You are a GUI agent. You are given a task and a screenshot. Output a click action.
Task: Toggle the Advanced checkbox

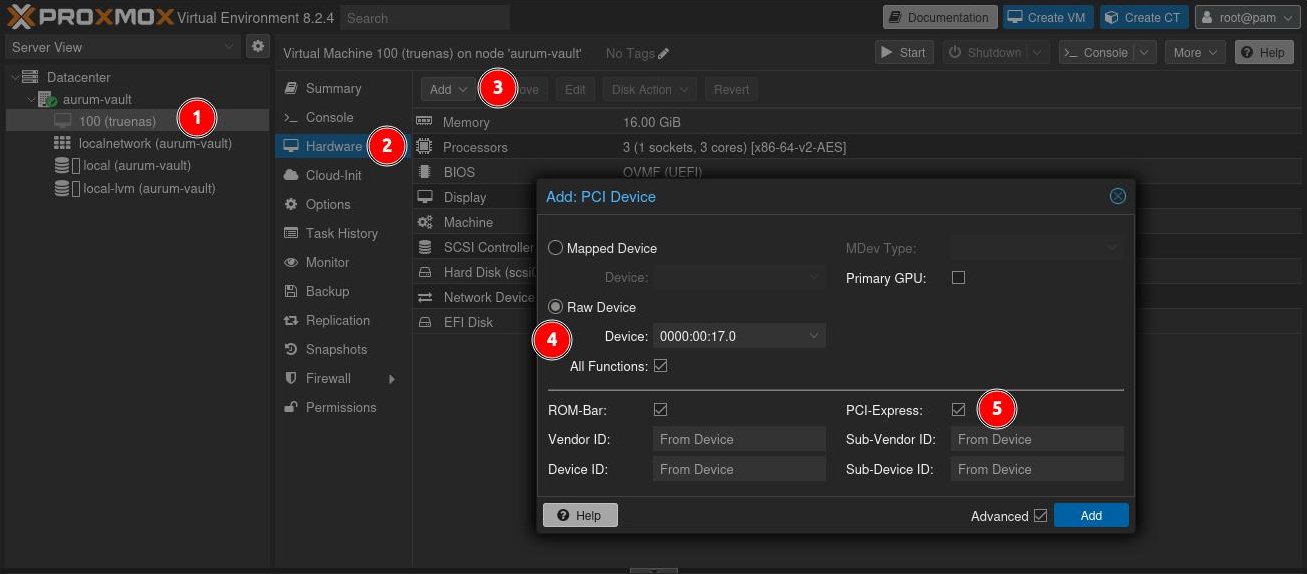pos(1040,516)
